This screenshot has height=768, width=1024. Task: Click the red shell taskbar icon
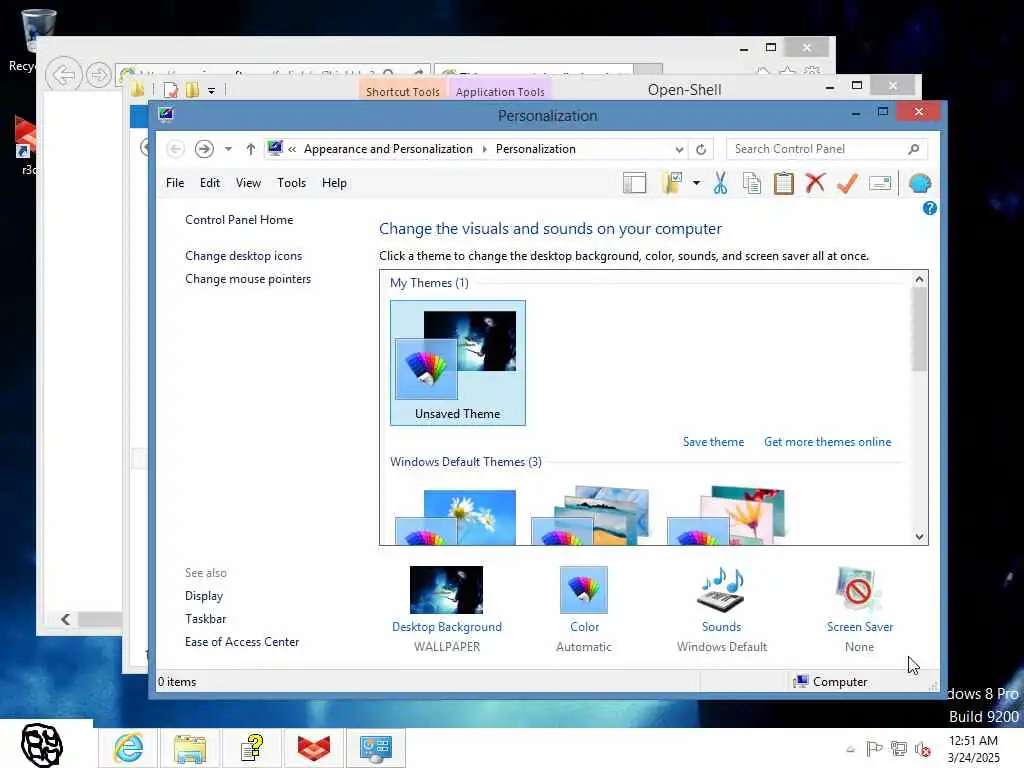[x=314, y=747]
